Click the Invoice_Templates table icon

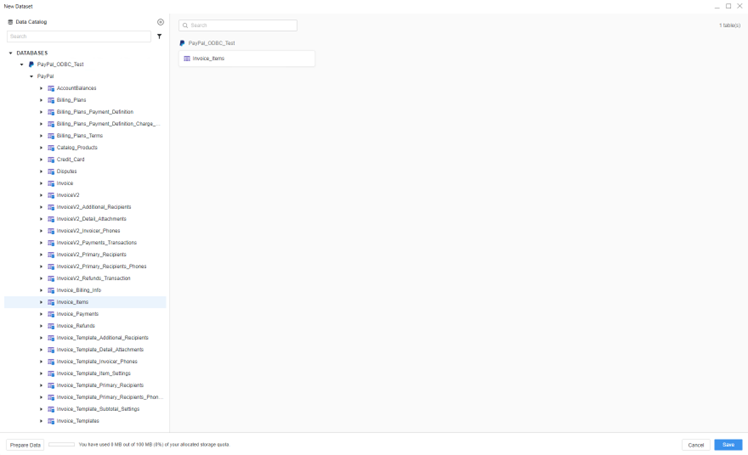[x=51, y=421]
